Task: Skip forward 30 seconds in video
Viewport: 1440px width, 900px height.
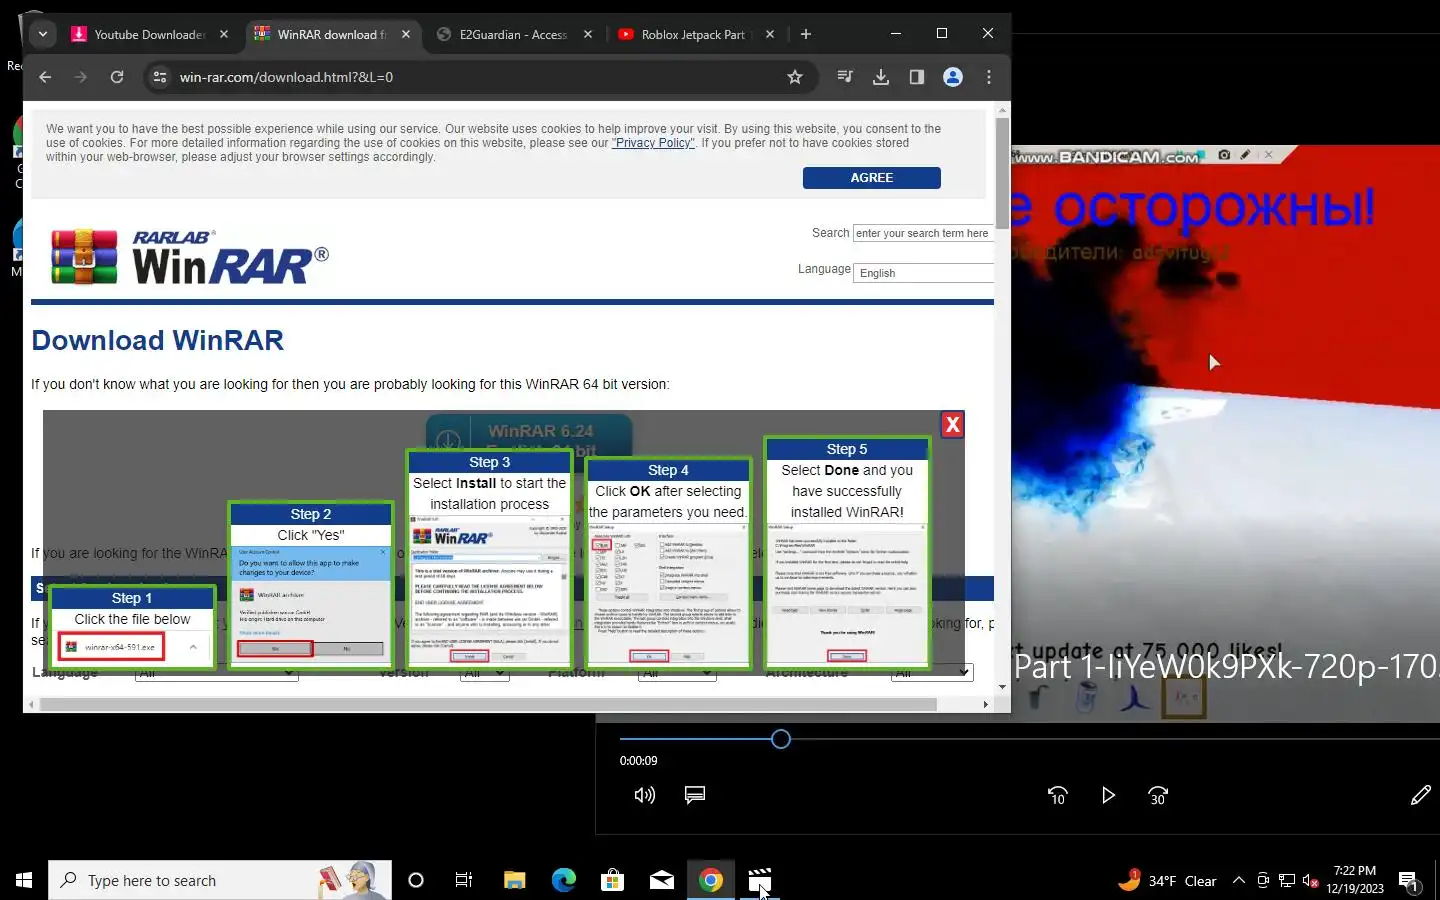Action: click(x=1158, y=795)
